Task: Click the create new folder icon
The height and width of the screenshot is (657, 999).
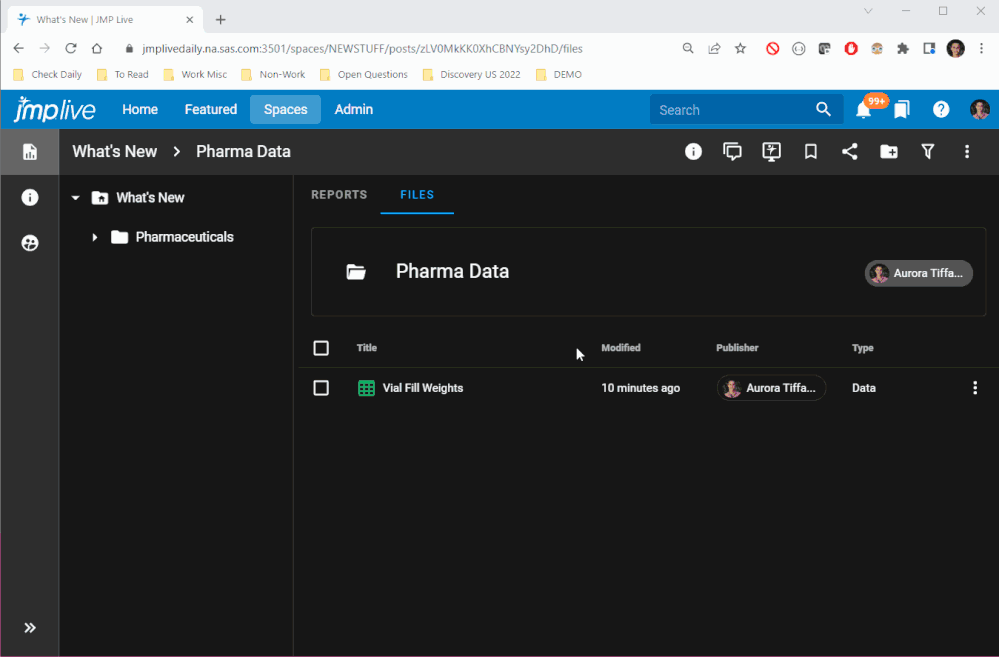Action: pos(889,152)
